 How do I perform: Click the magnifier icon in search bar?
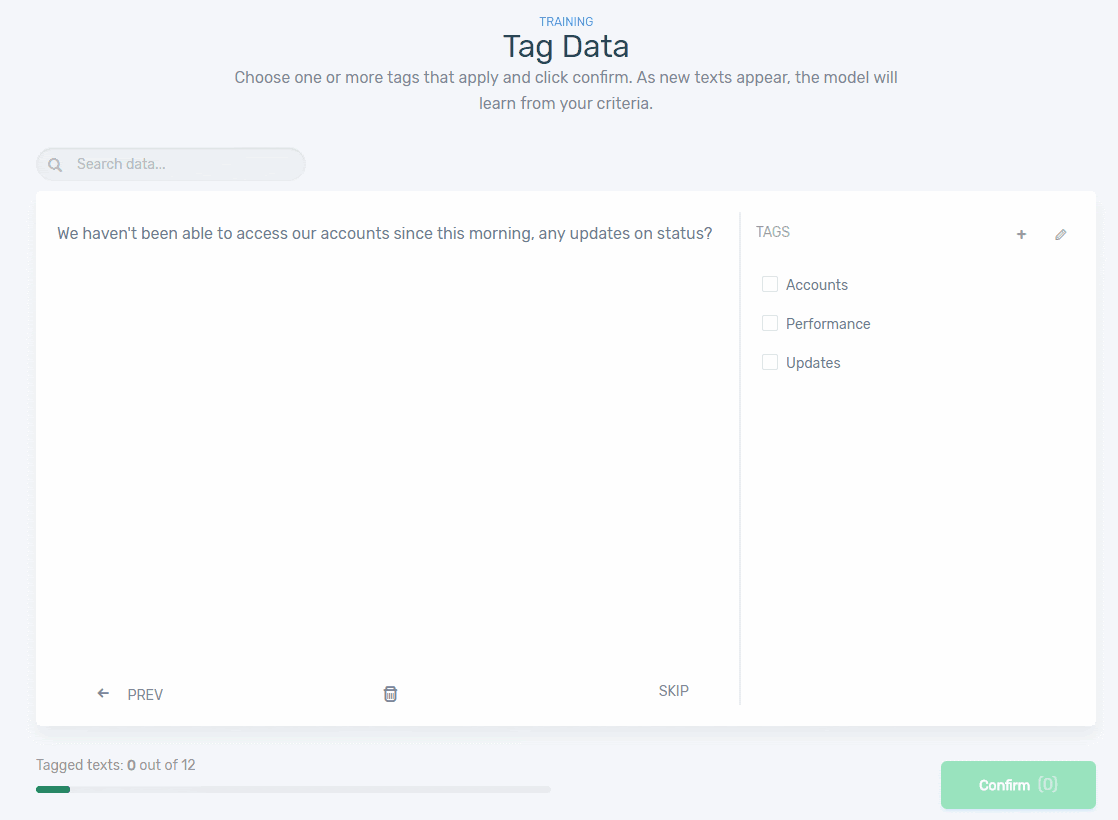(55, 165)
